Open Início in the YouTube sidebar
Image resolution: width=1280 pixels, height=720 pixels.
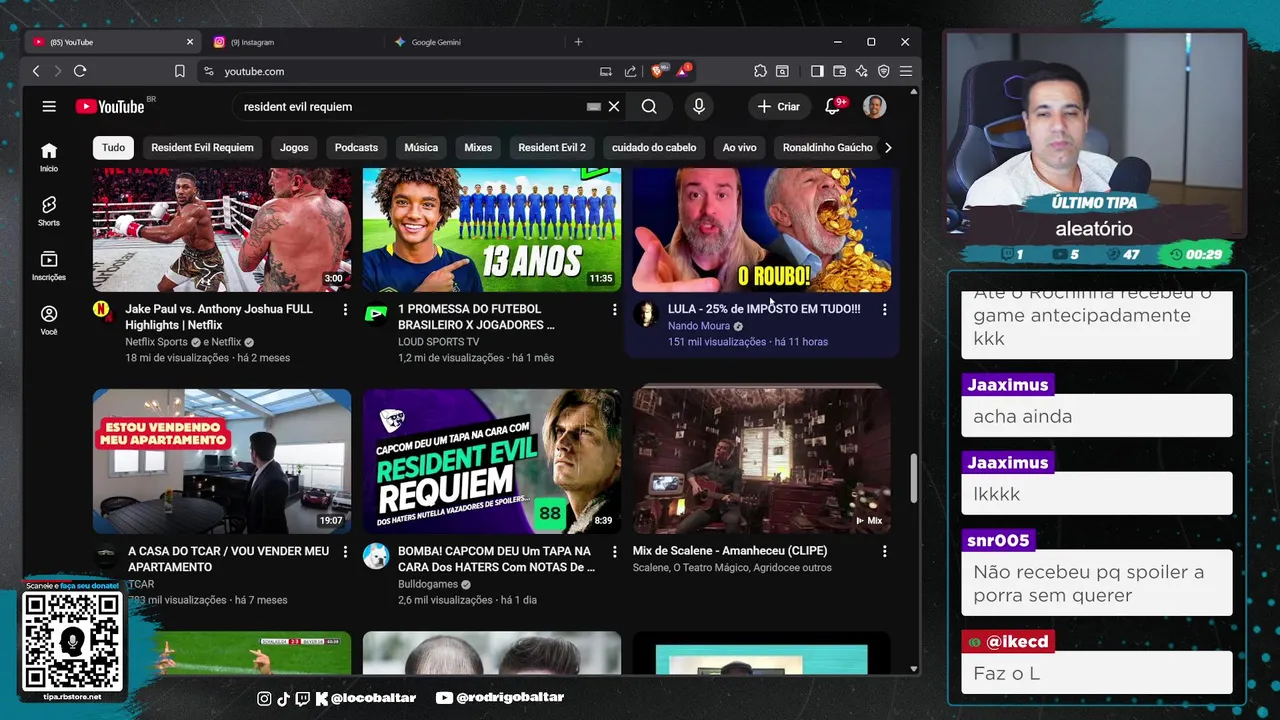[49, 157]
